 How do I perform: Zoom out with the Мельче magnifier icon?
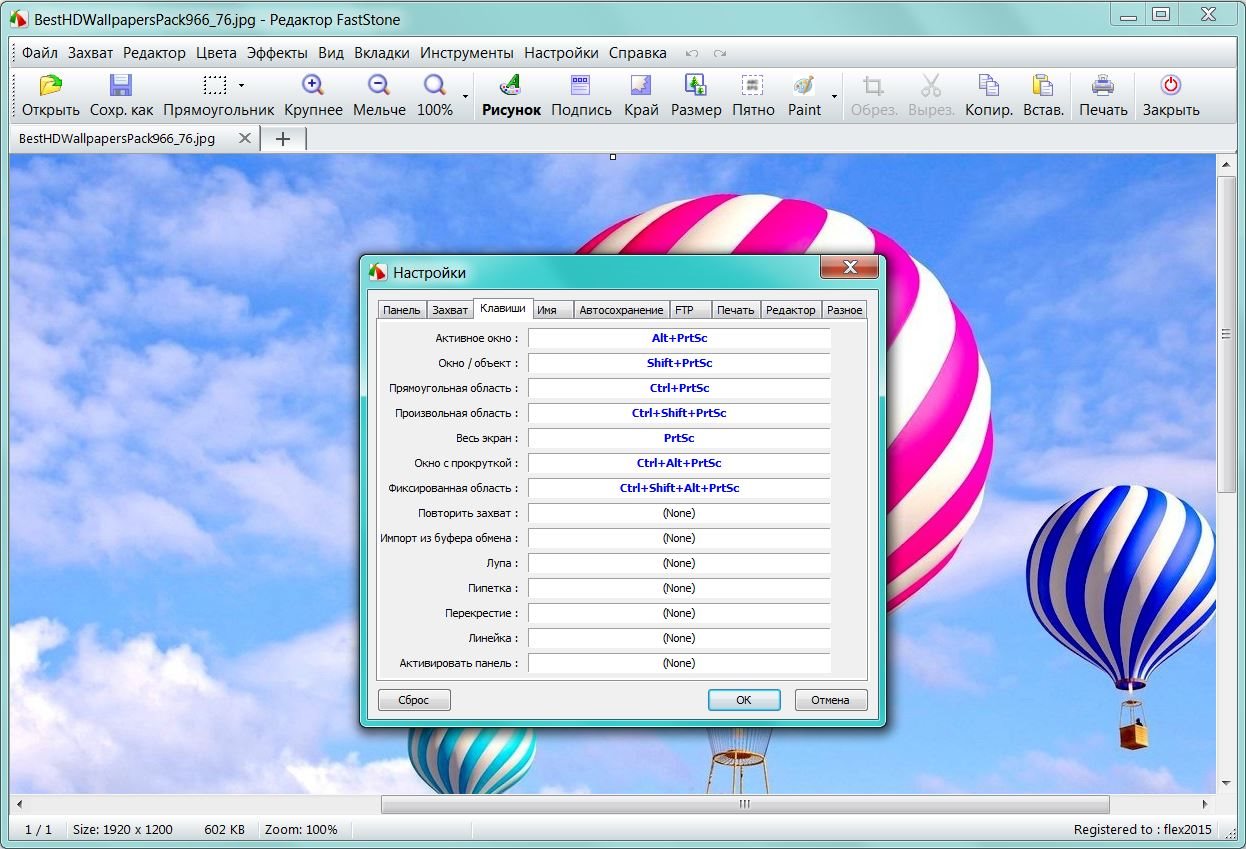pos(379,86)
